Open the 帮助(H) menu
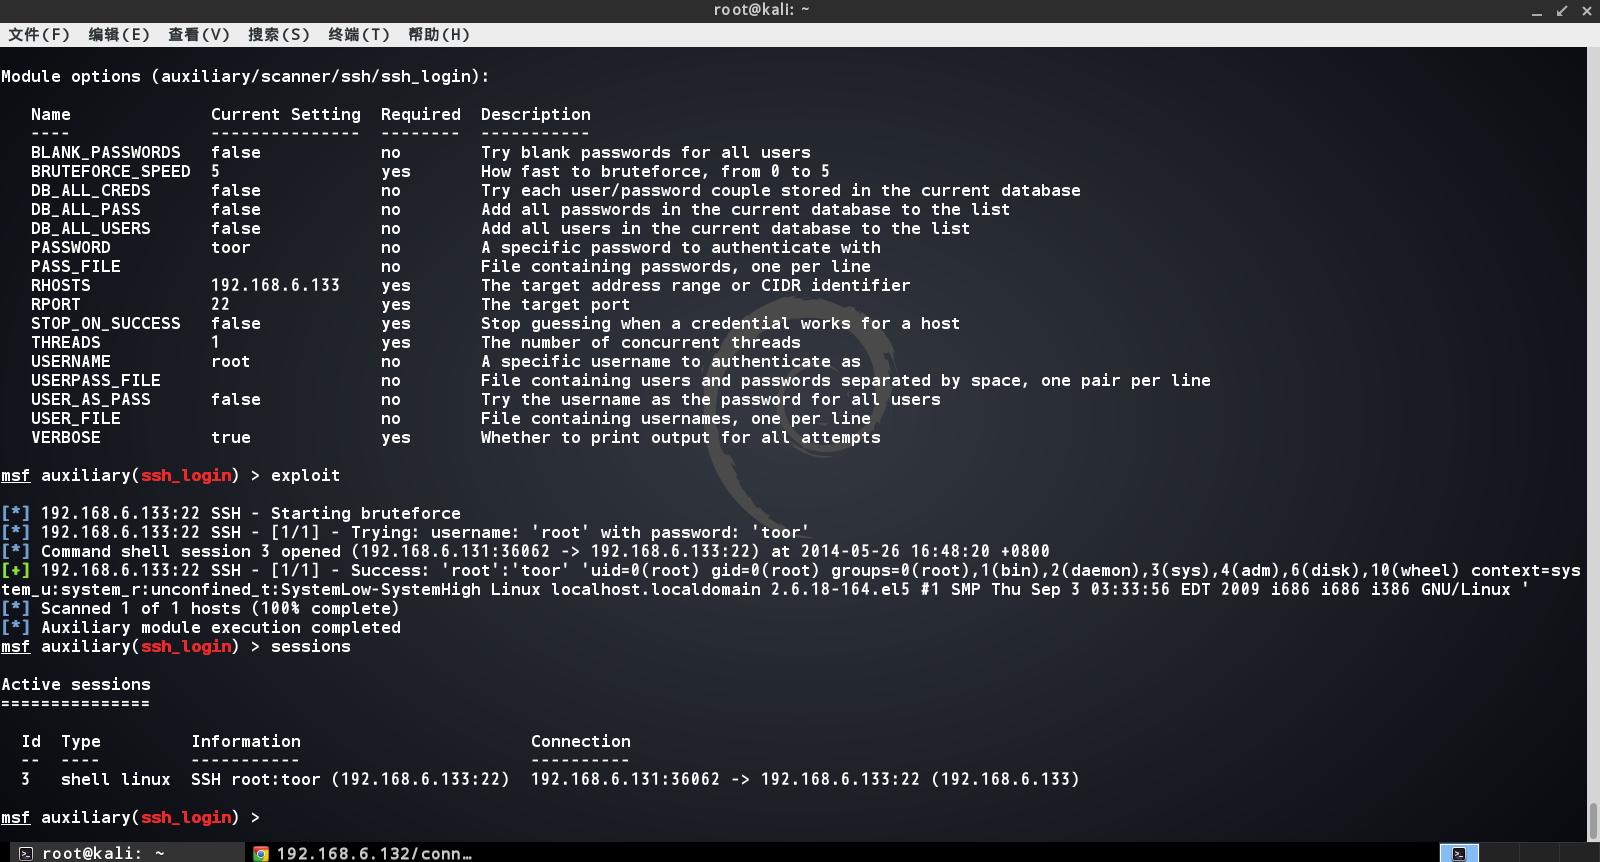The width and height of the screenshot is (1600, 862). coord(439,35)
